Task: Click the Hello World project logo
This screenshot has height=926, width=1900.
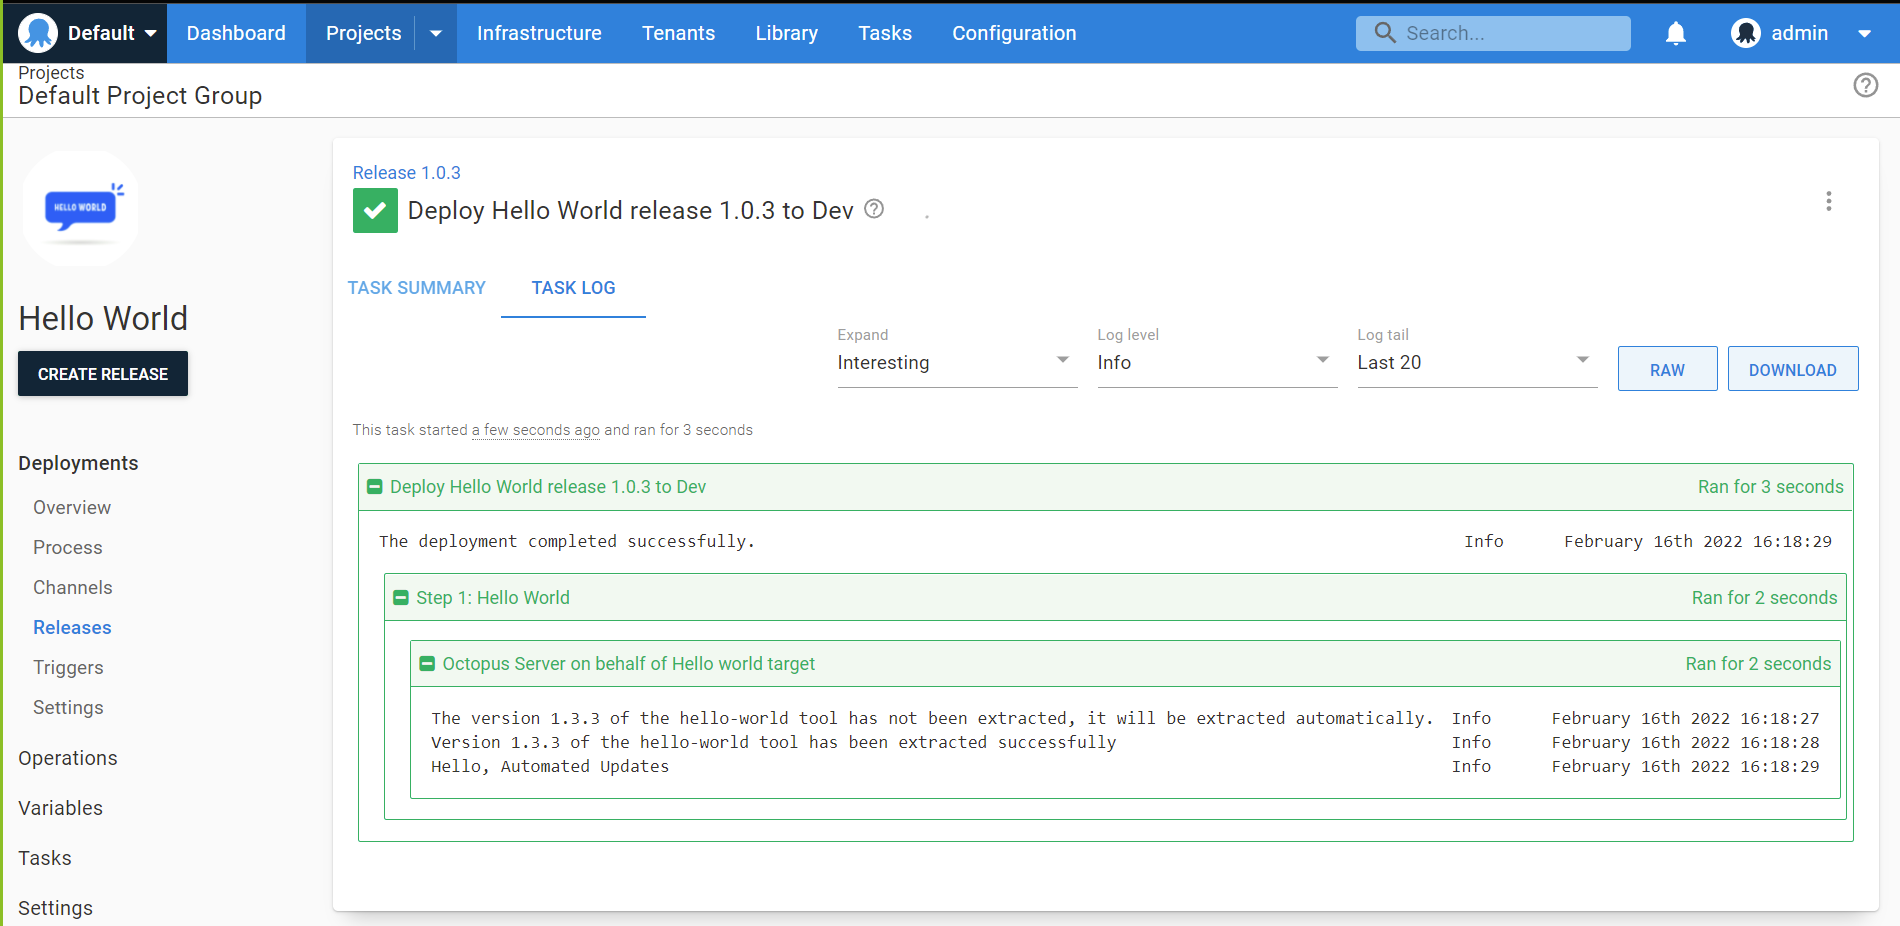Action: [x=80, y=207]
